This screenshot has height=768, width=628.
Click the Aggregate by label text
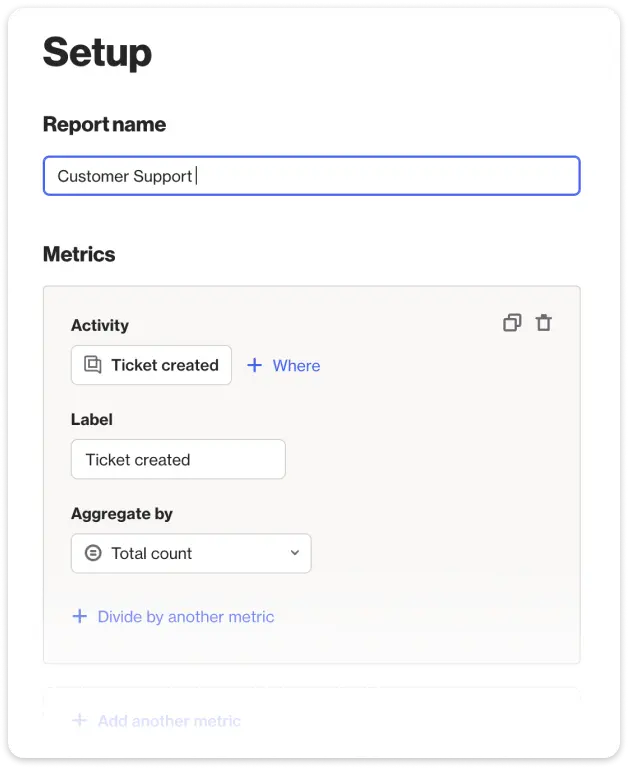point(122,514)
